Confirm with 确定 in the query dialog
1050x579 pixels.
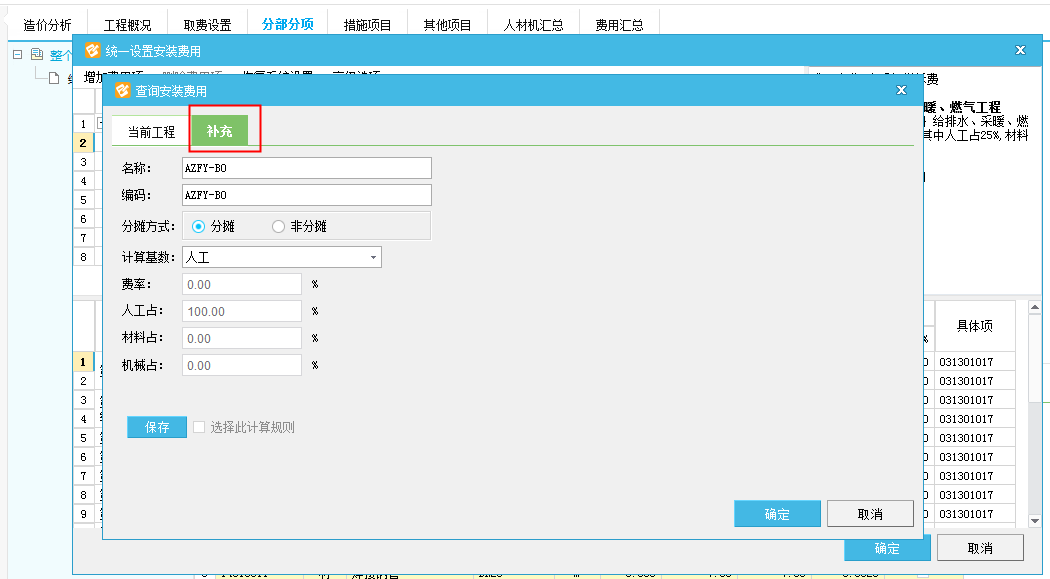click(x=777, y=514)
